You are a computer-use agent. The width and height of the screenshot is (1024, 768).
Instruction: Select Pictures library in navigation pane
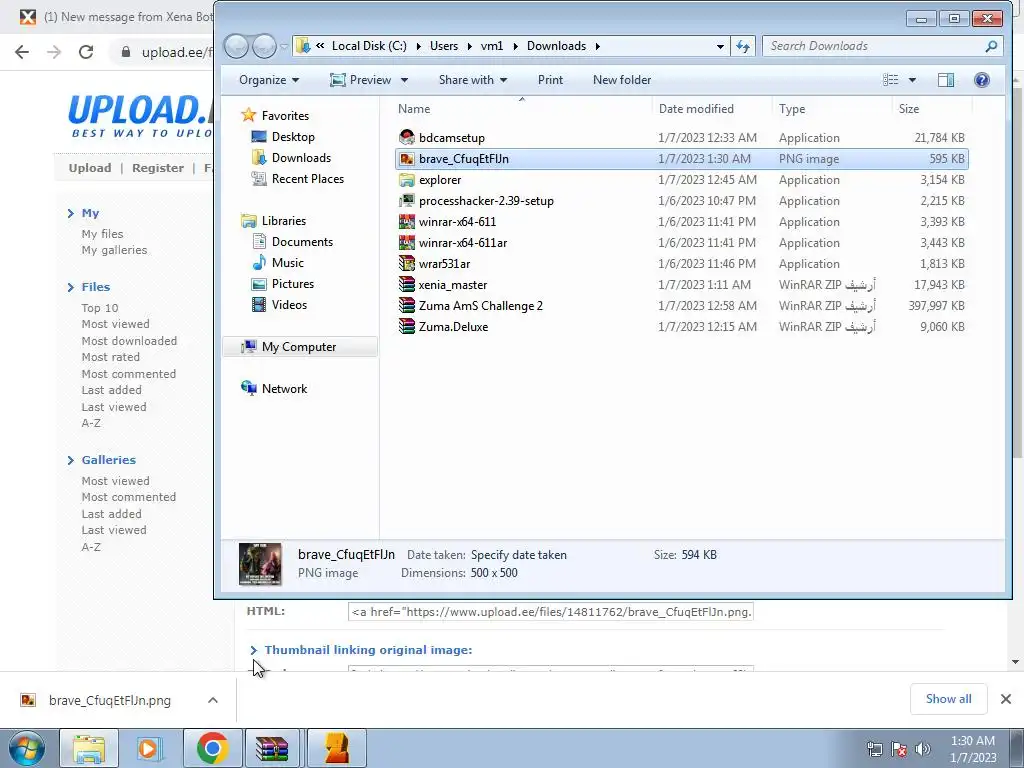(x=283, y=283)
